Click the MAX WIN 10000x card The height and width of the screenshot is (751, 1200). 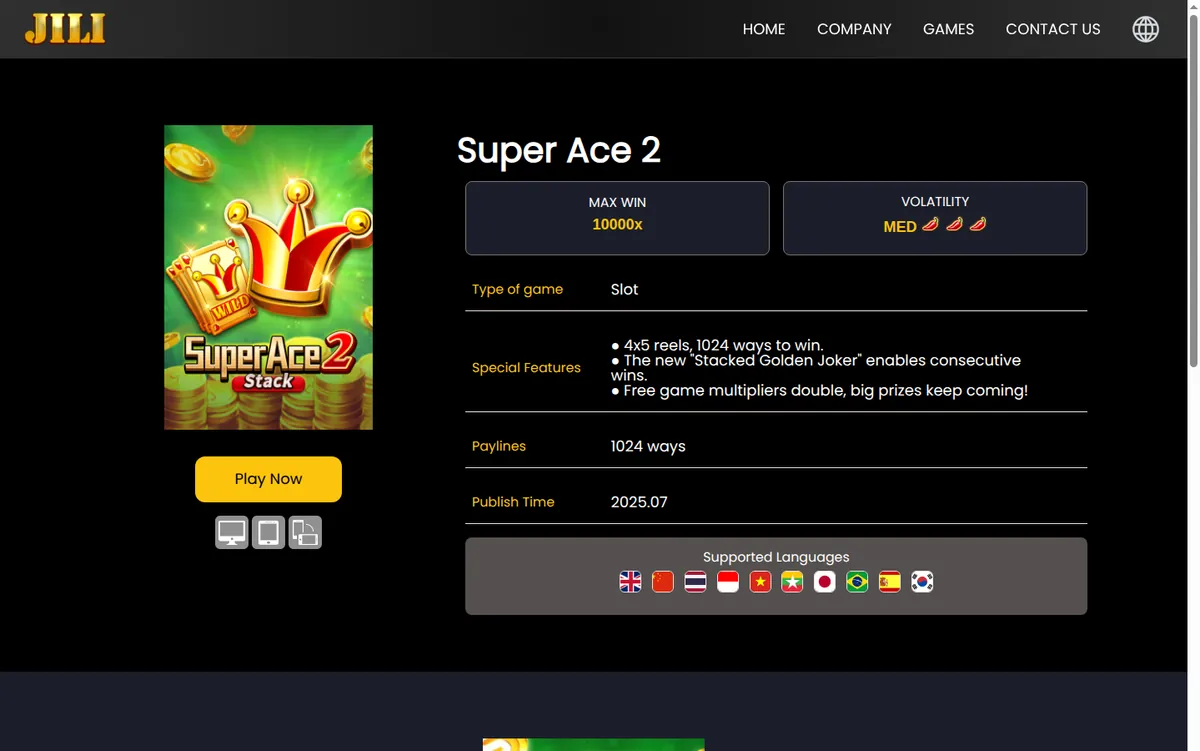tap(617, 218)
